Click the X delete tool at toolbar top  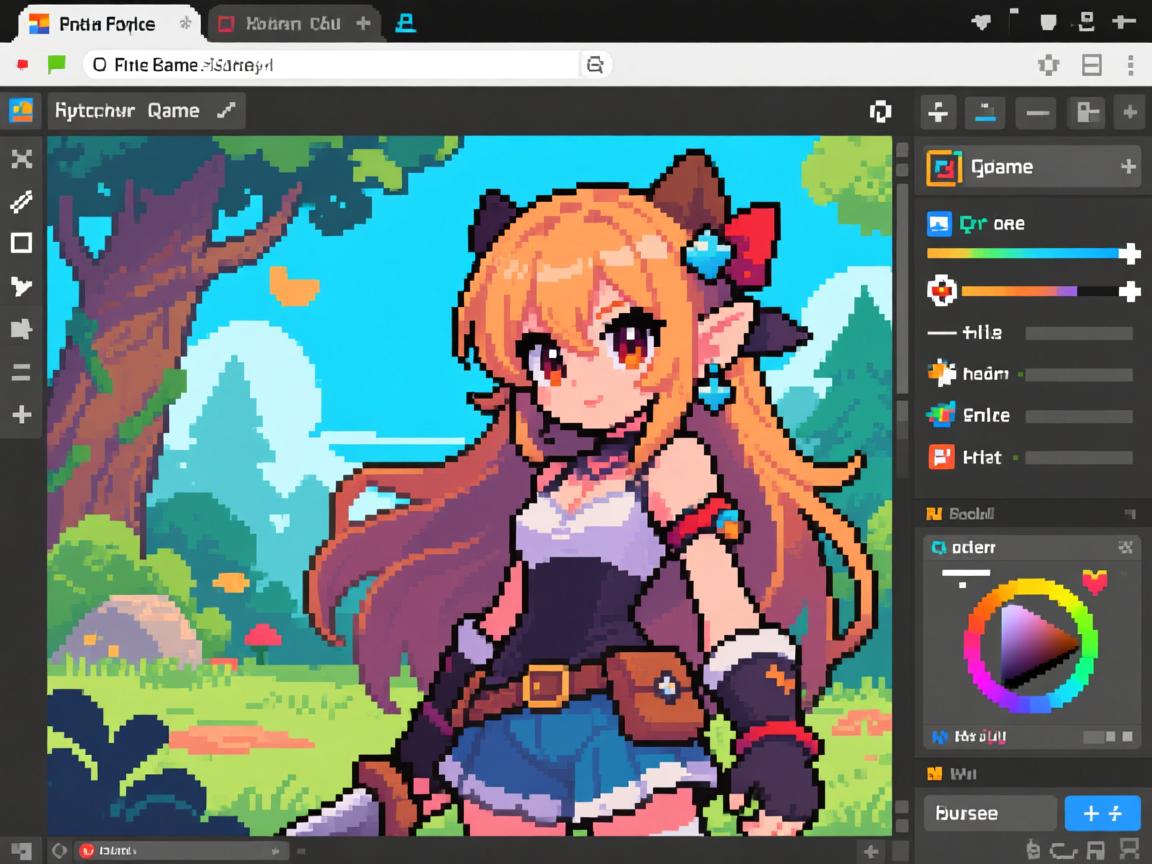pyautogui.click(x=22, y=159)
